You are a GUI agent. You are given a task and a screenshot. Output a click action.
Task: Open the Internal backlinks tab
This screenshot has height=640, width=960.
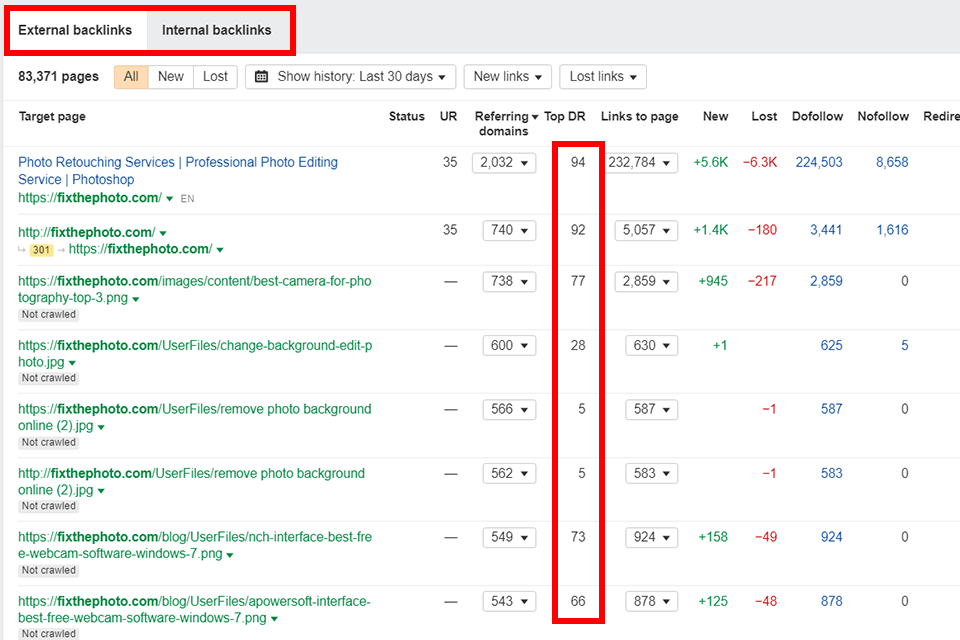click(x=217, y=30)
